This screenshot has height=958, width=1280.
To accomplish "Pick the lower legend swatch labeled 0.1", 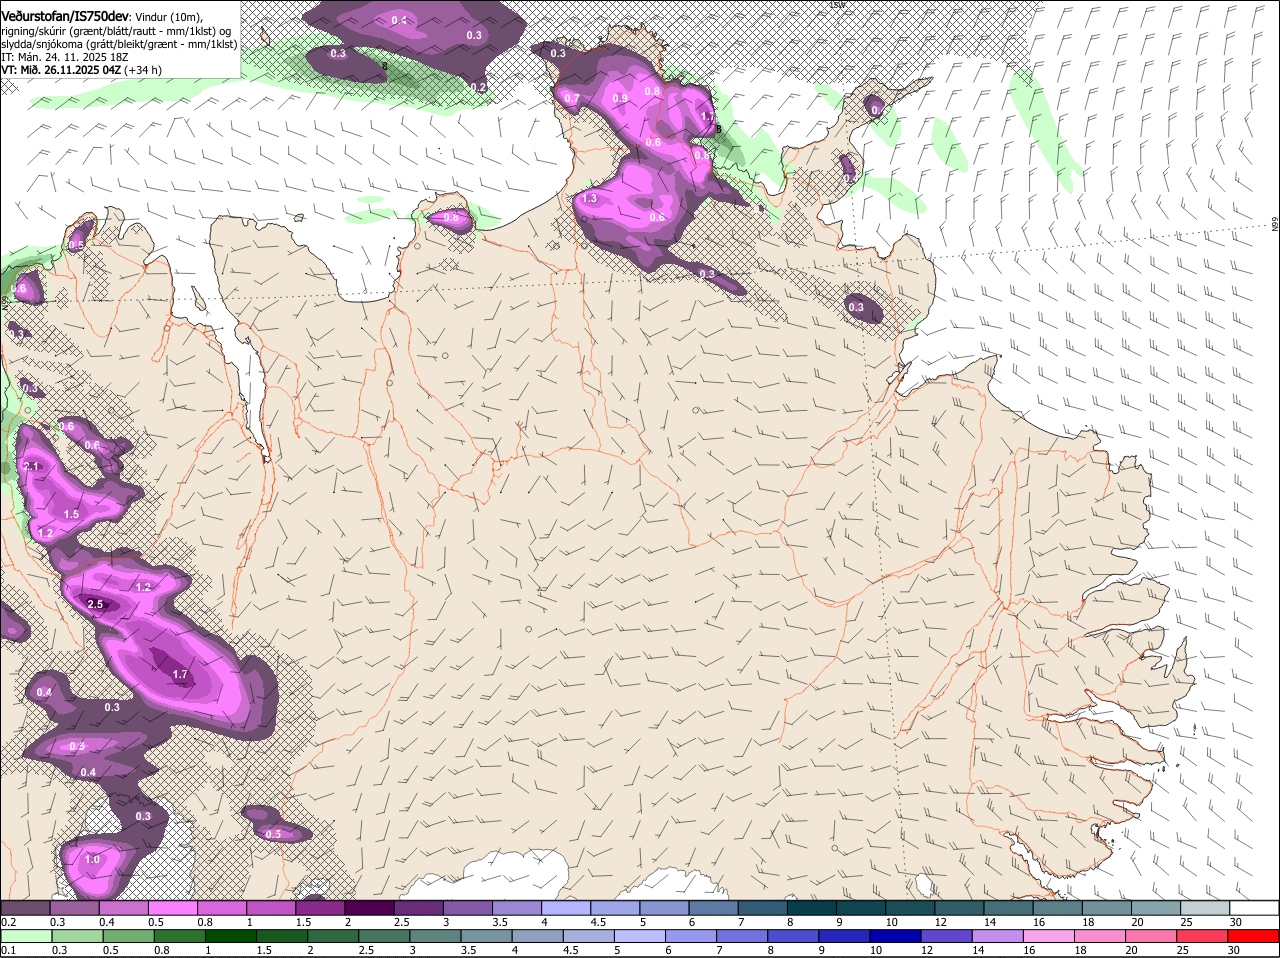I will [x=25, y=936].
